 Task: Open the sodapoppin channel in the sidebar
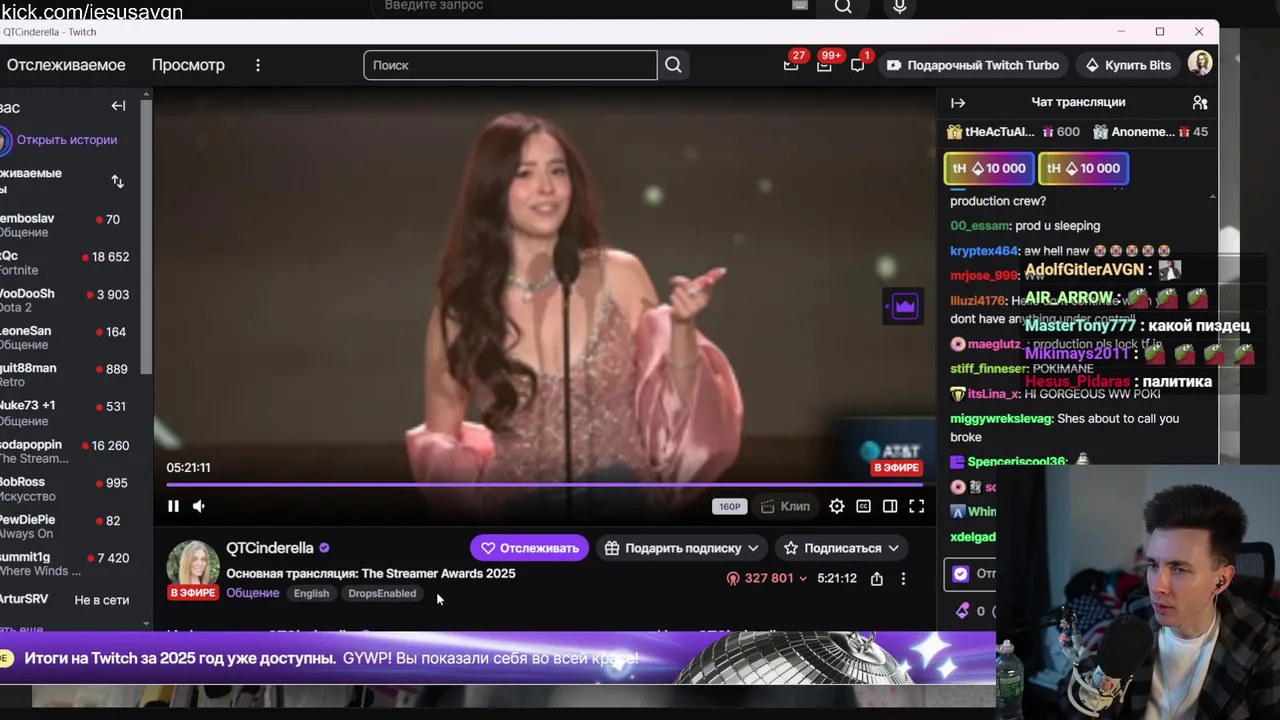[70, 451]
